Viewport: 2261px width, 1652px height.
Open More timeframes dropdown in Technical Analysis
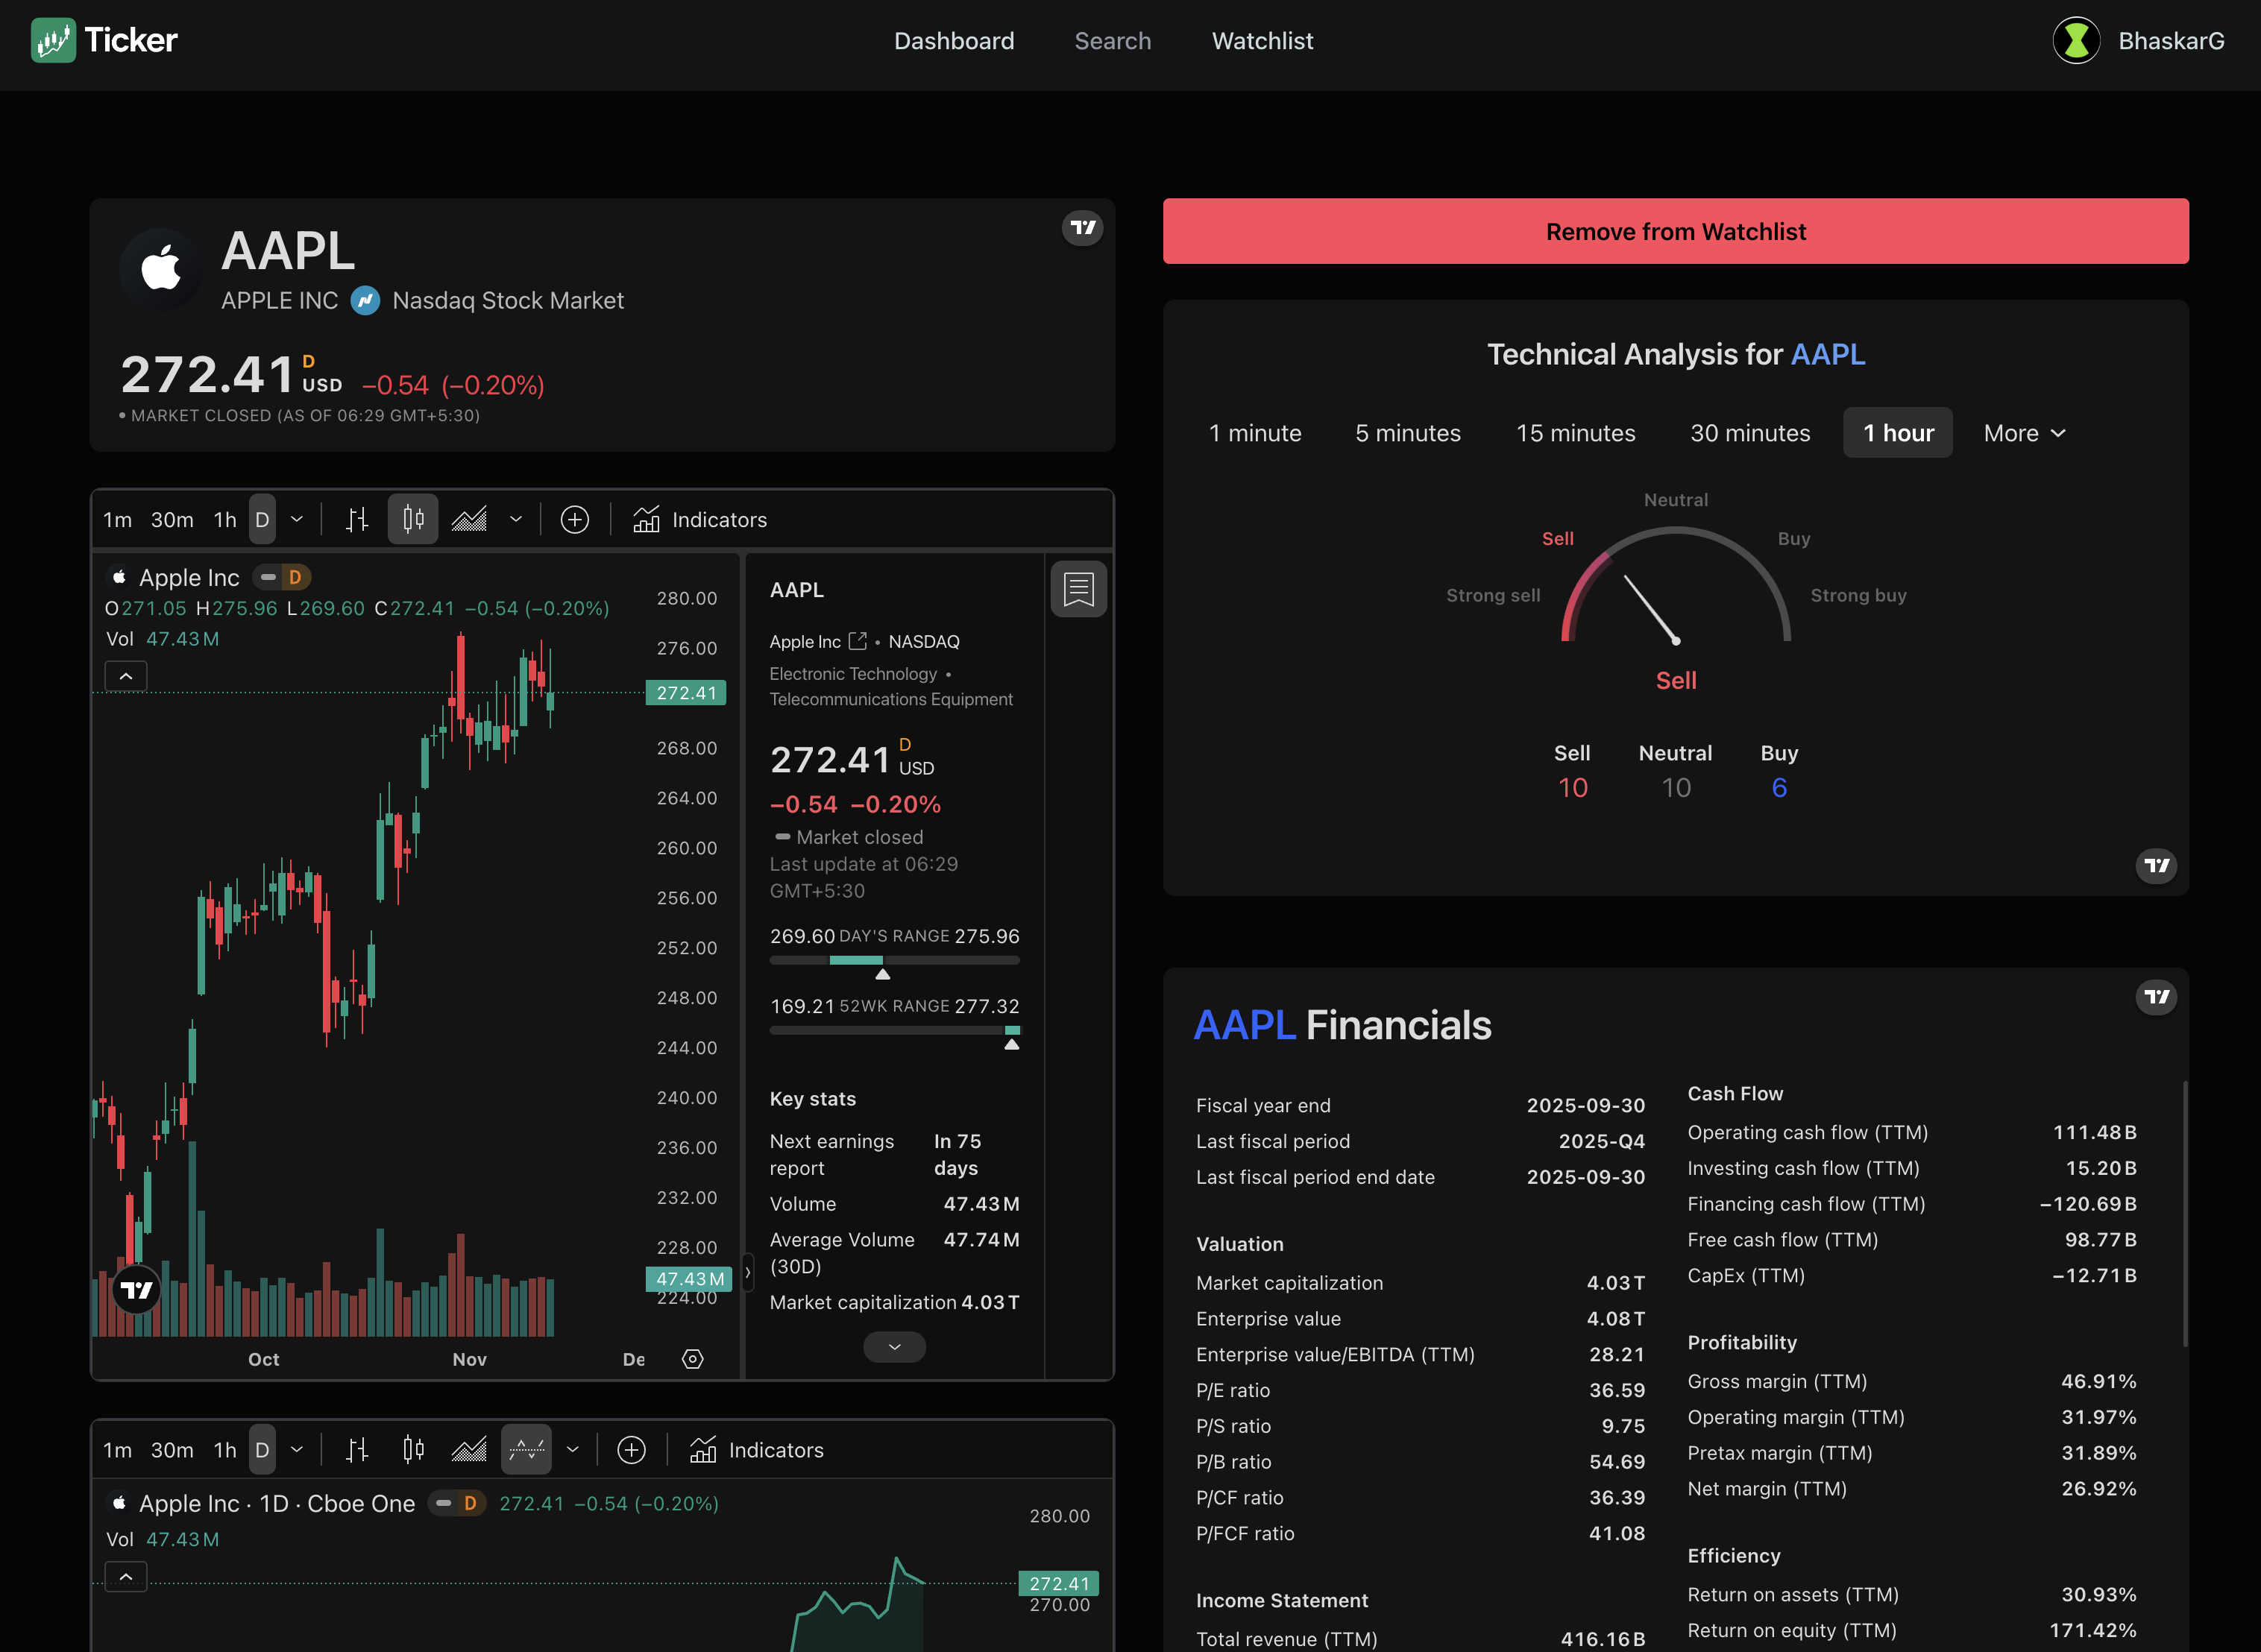pyautogui.click(x=2024, y=433)
